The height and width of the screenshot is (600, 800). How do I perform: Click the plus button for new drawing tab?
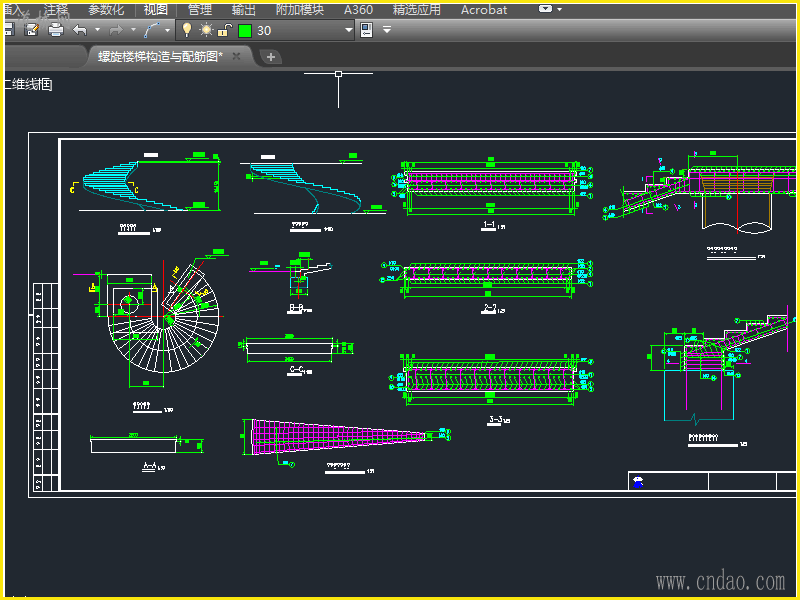click(270, 57)
